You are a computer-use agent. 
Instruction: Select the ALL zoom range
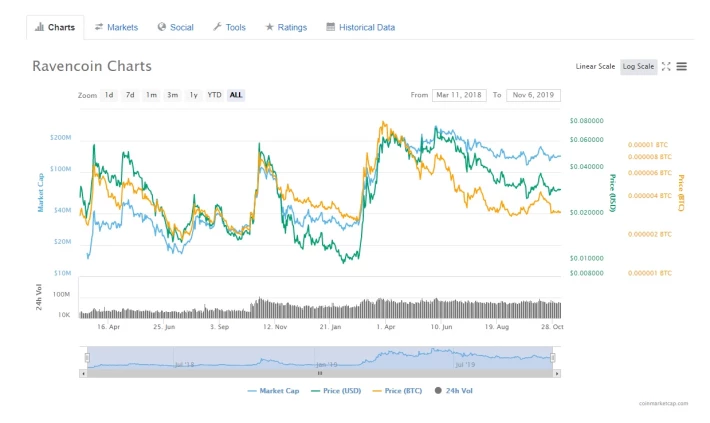[x=236, y=95]
